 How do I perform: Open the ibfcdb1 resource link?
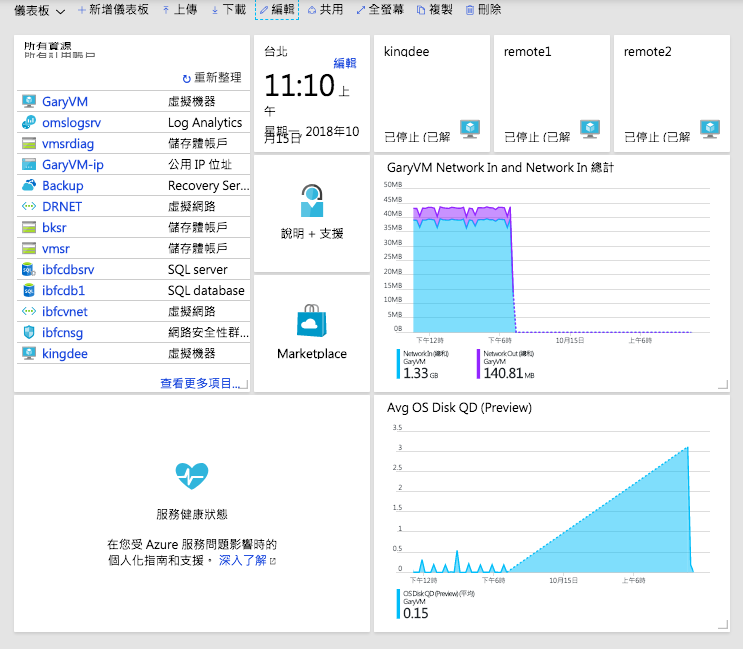tap(63, 290)
